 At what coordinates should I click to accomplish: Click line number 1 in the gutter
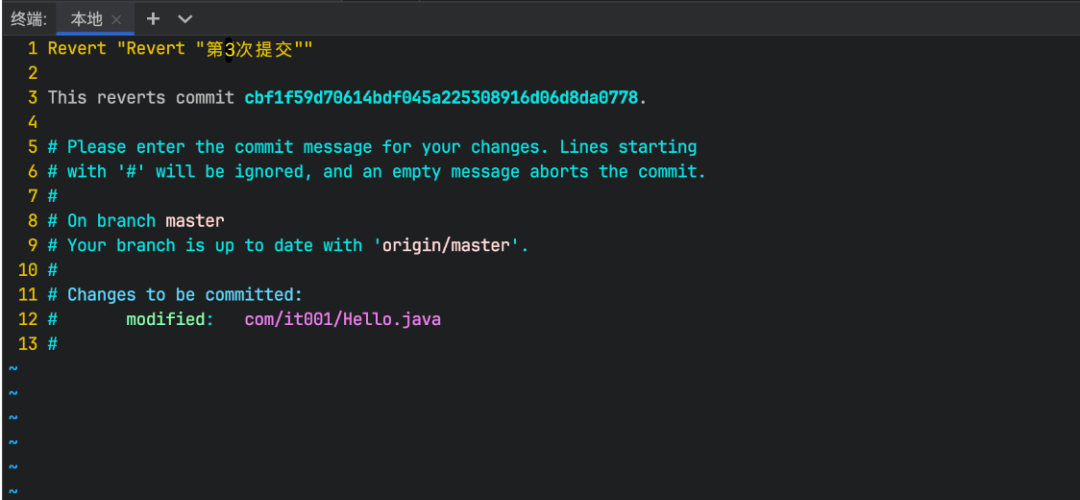(x=33, y=49)
